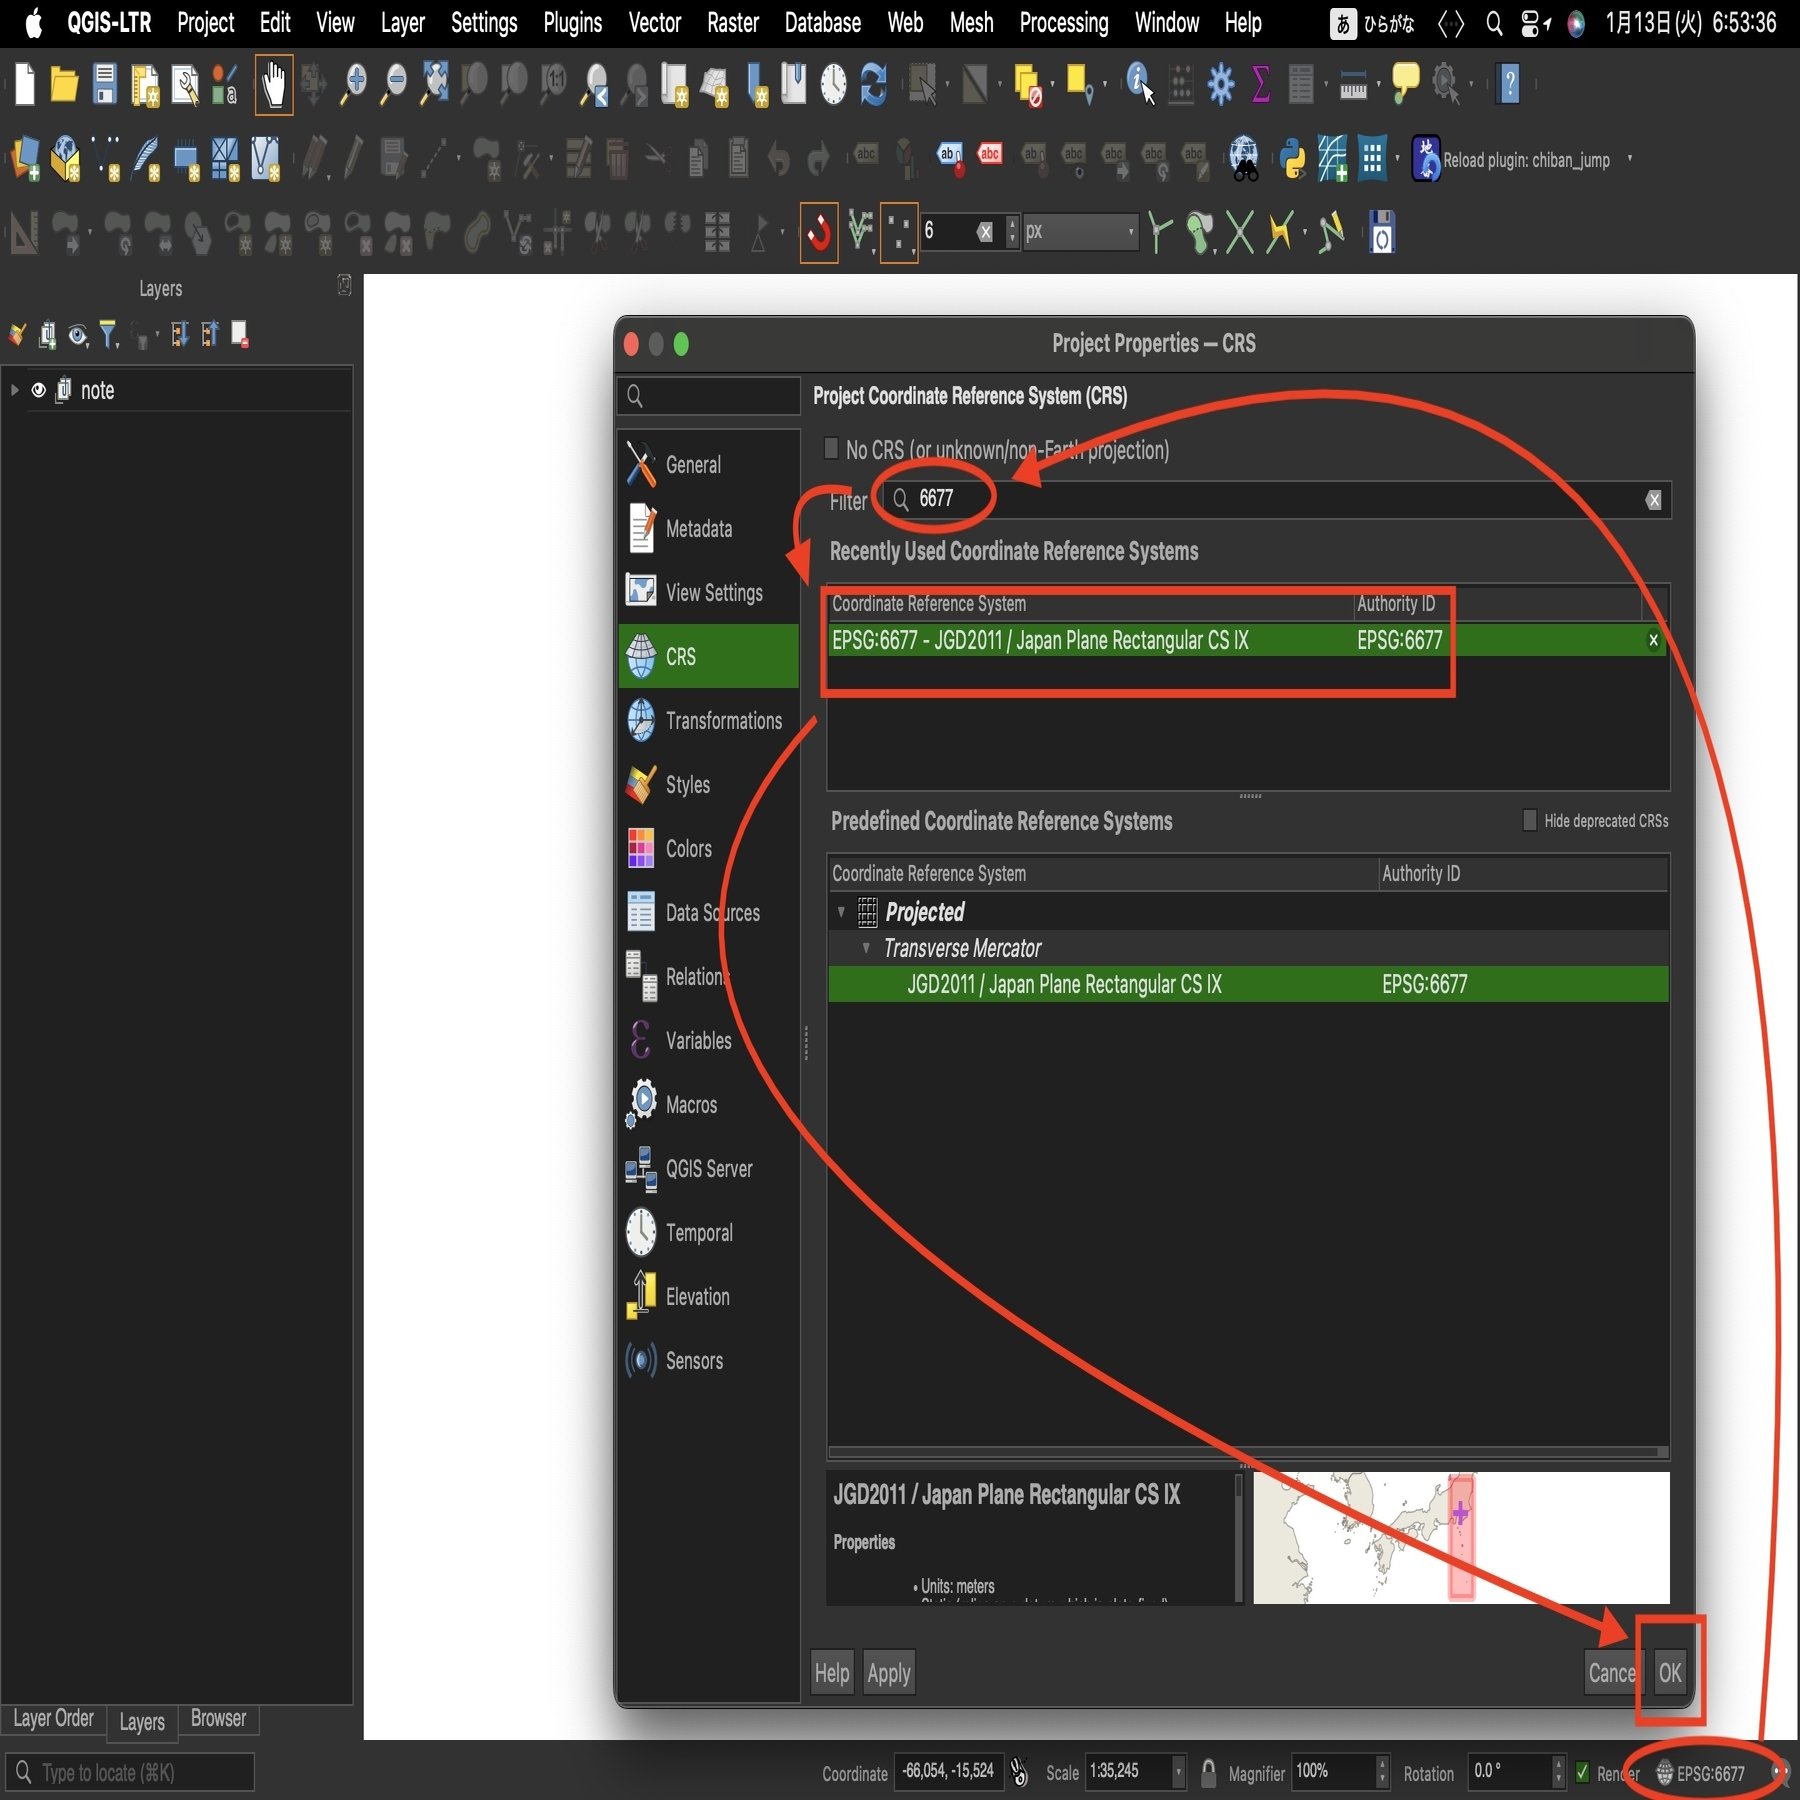Screen dimensions: 1800x1800
Task: Click the CRS Filter field containing 6677
Action: coord(1276,500)
